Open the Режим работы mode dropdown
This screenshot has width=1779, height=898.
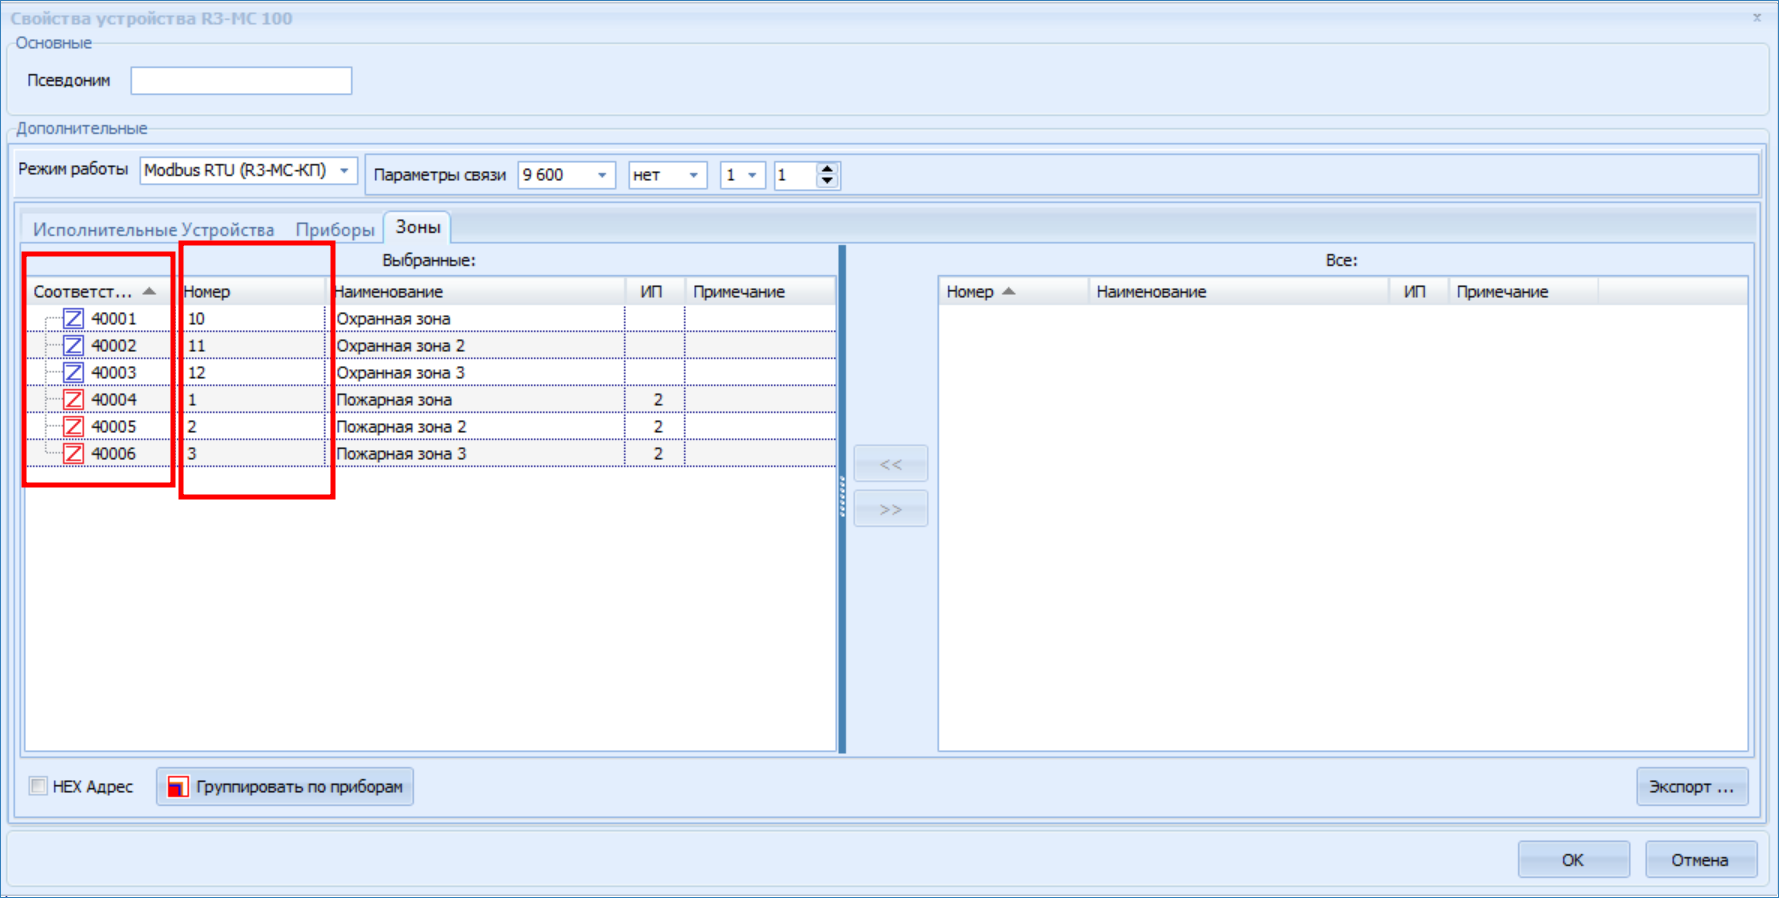click(344, 171)
